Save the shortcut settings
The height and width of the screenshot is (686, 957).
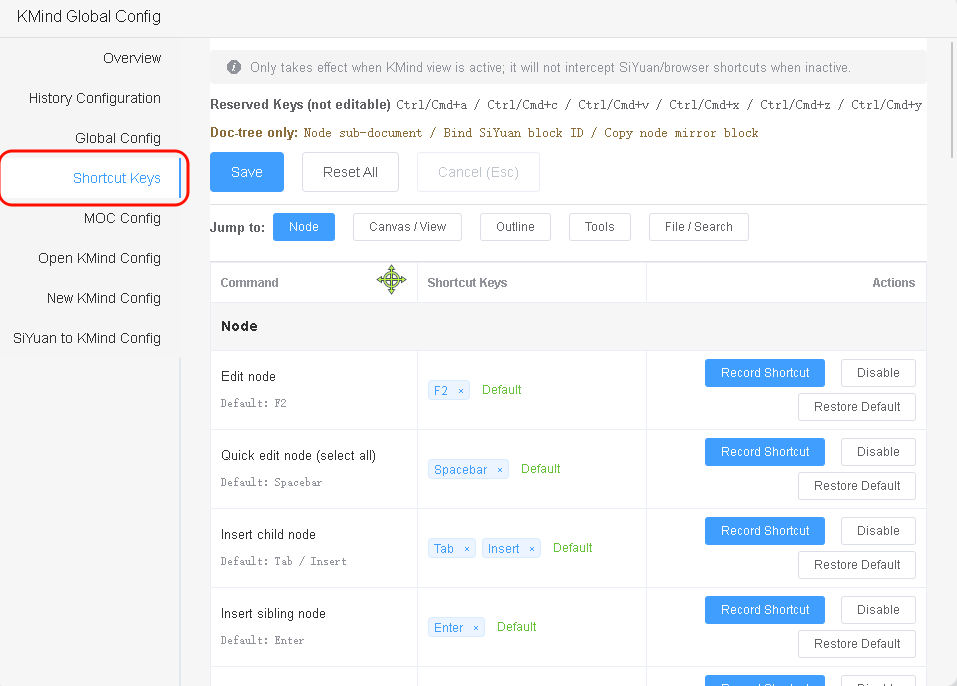coord(247,172)
